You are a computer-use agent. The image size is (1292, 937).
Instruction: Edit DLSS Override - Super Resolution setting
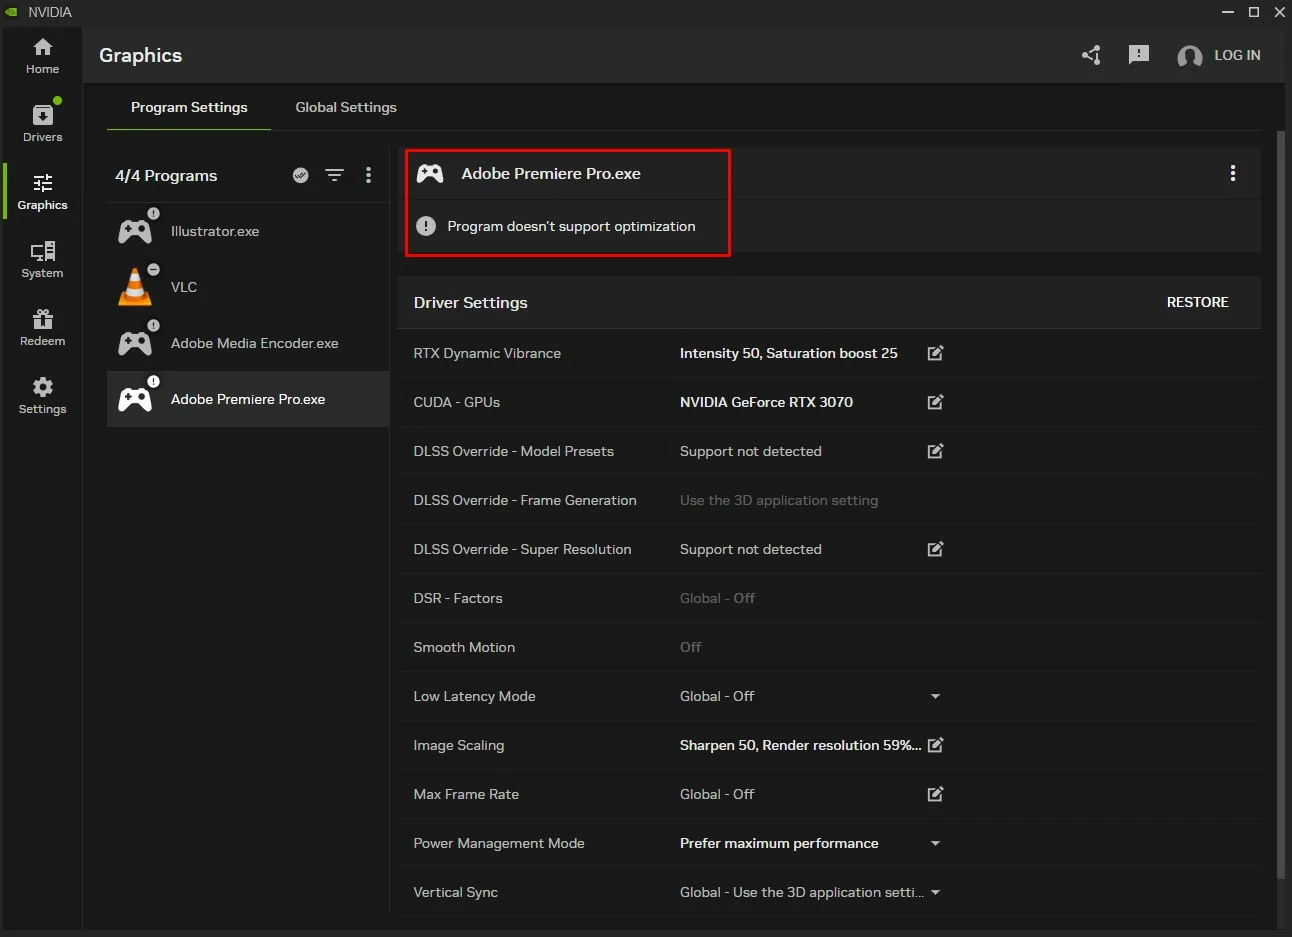coord(935,549)
